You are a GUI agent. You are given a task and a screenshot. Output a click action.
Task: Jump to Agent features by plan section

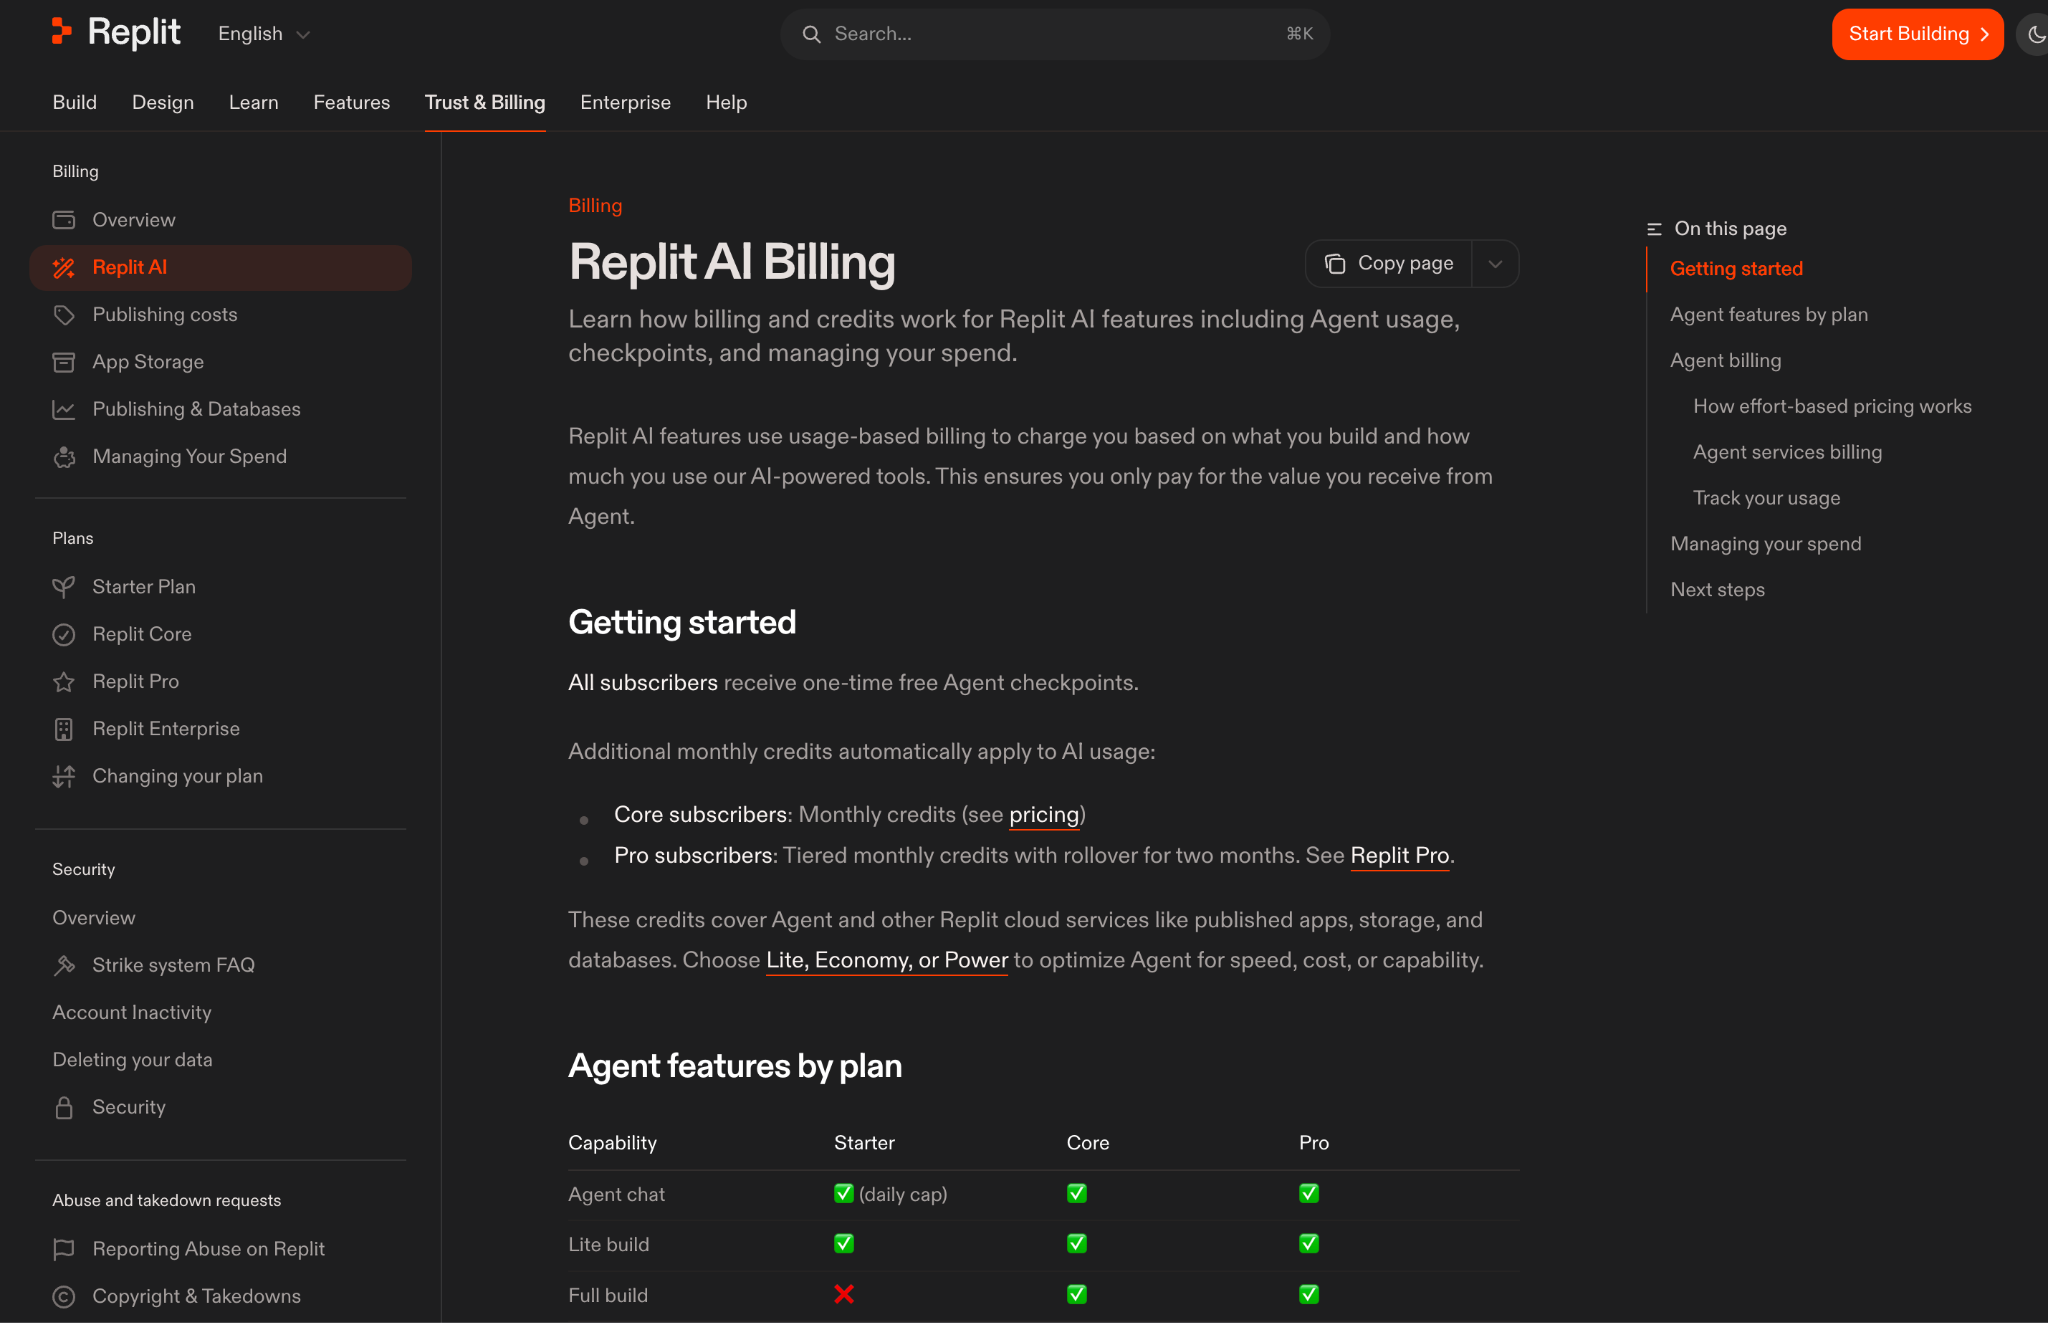point(1769,315)
